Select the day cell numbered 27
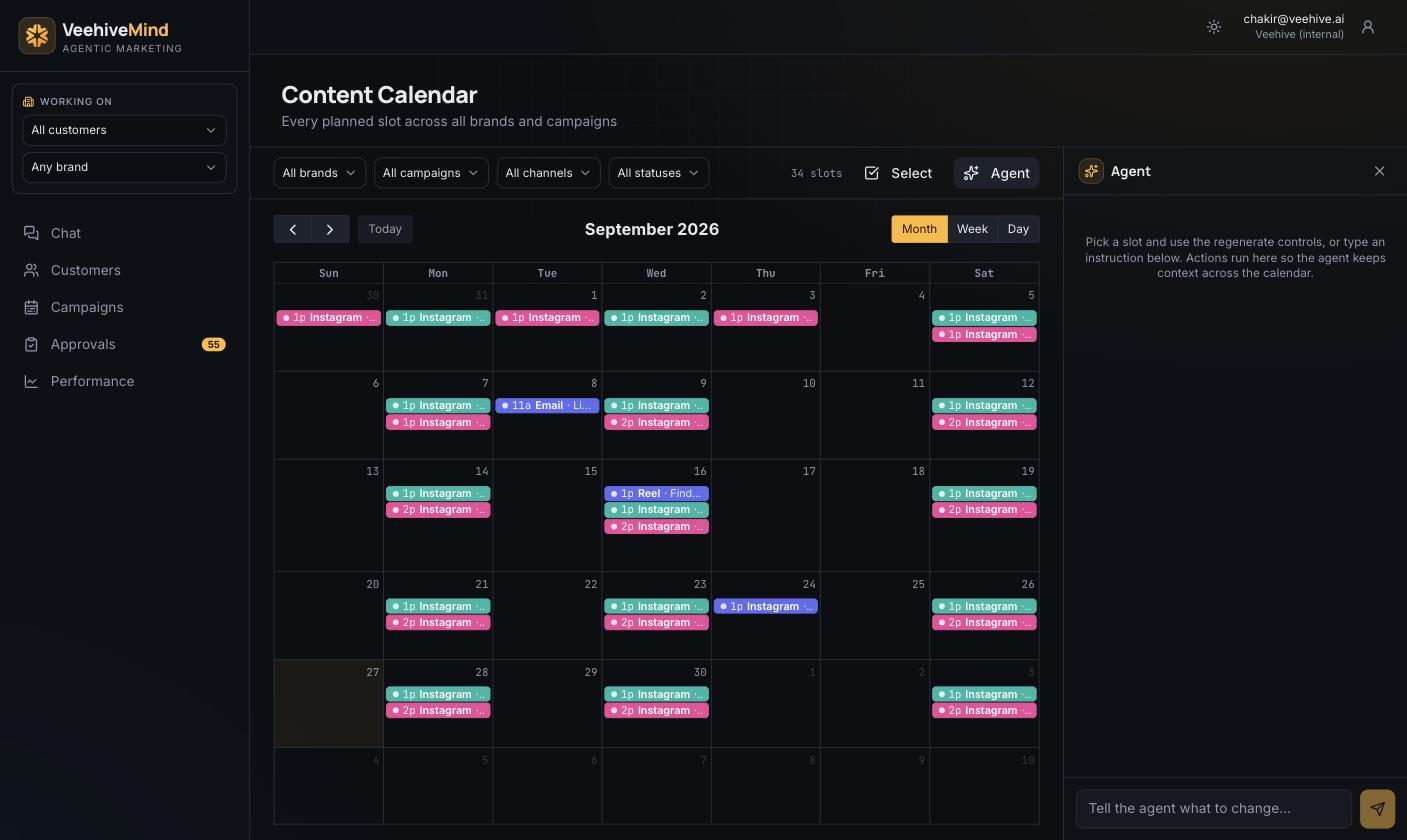 (x=329, y=703)
